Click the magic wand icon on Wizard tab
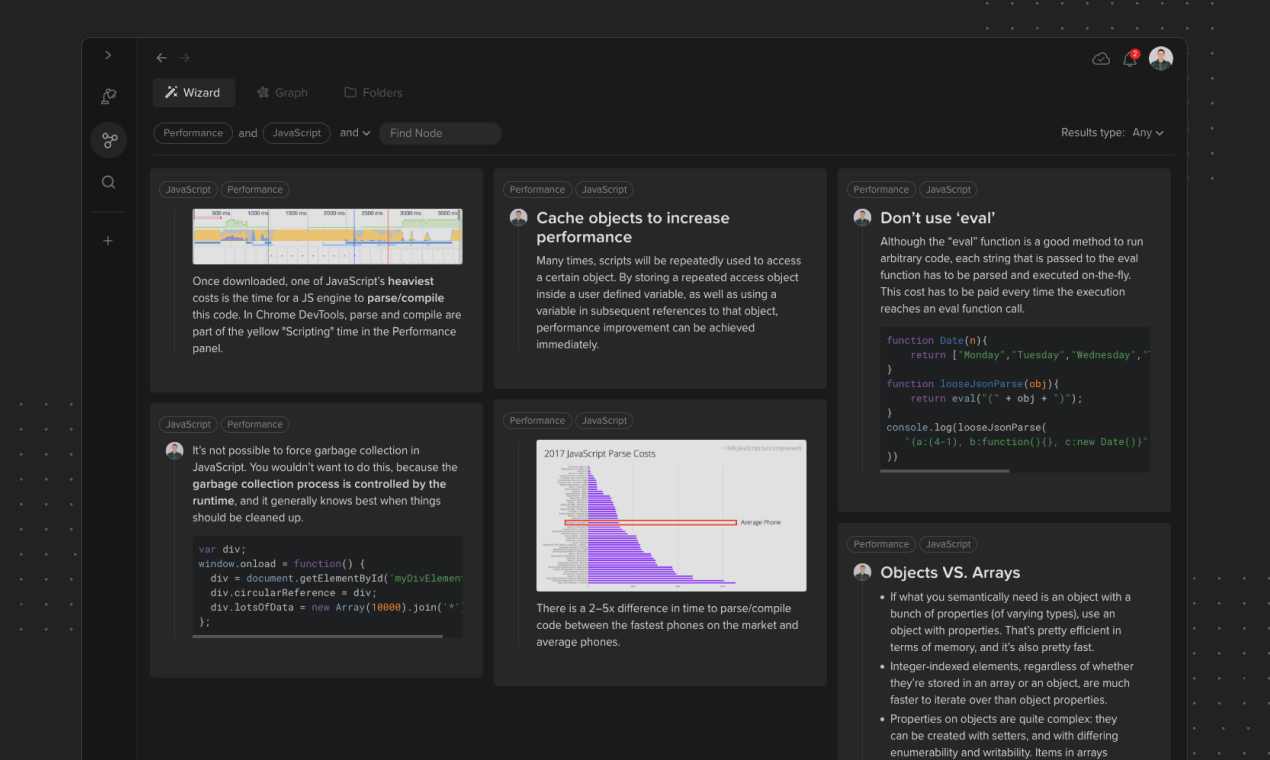The height and width of the screenshot is (760, 1270). point(169,92)
